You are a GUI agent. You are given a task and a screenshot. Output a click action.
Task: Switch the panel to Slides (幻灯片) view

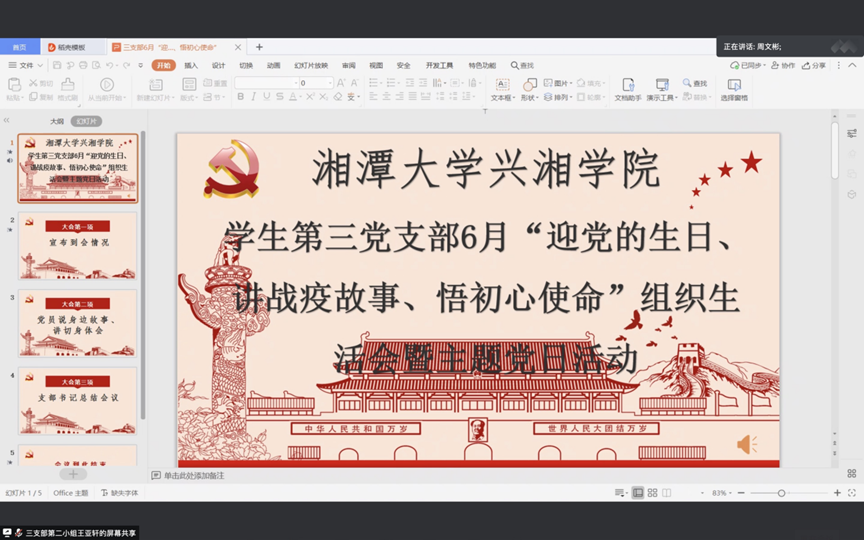(87, 121)
